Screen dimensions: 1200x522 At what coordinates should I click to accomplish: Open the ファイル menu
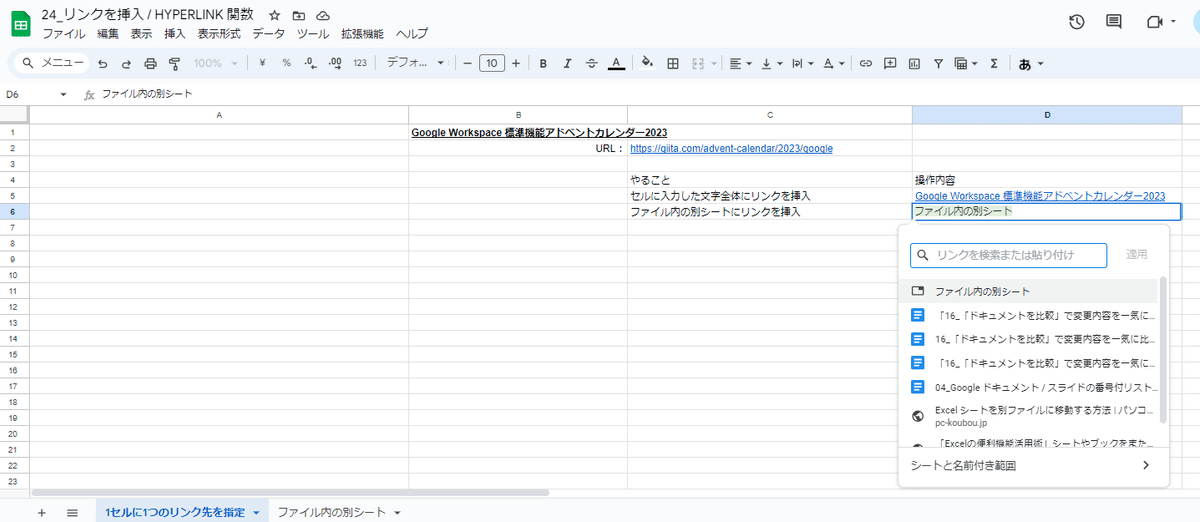coord(63,34)
